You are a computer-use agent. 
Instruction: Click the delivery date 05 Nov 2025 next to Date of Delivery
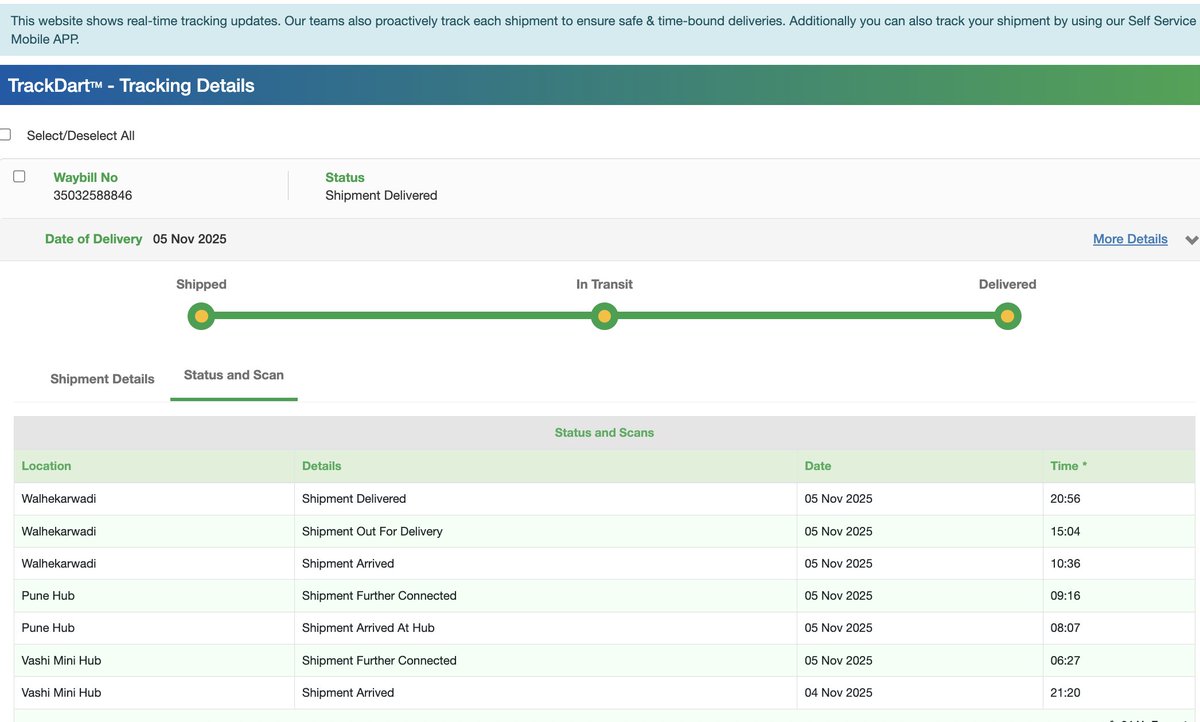[190, 239]
